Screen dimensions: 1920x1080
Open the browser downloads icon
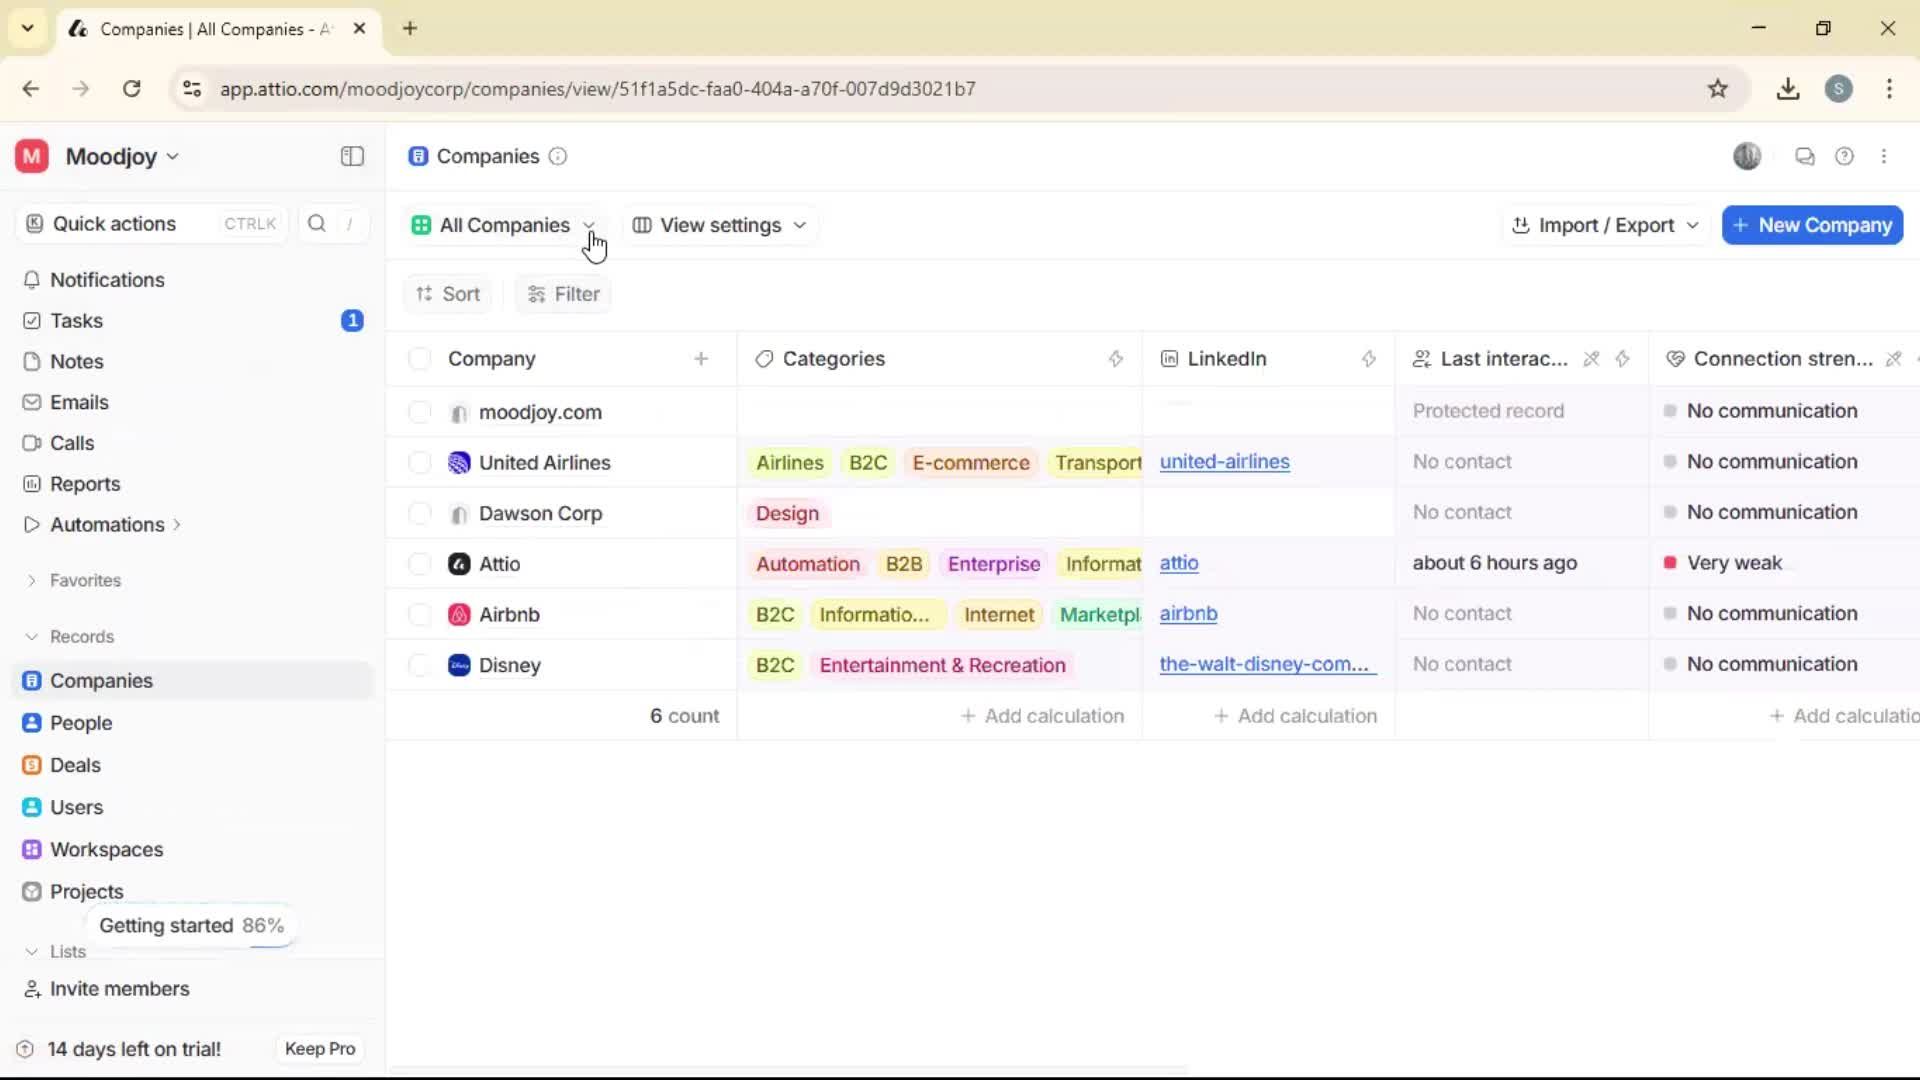click(x=1788, y=88)
